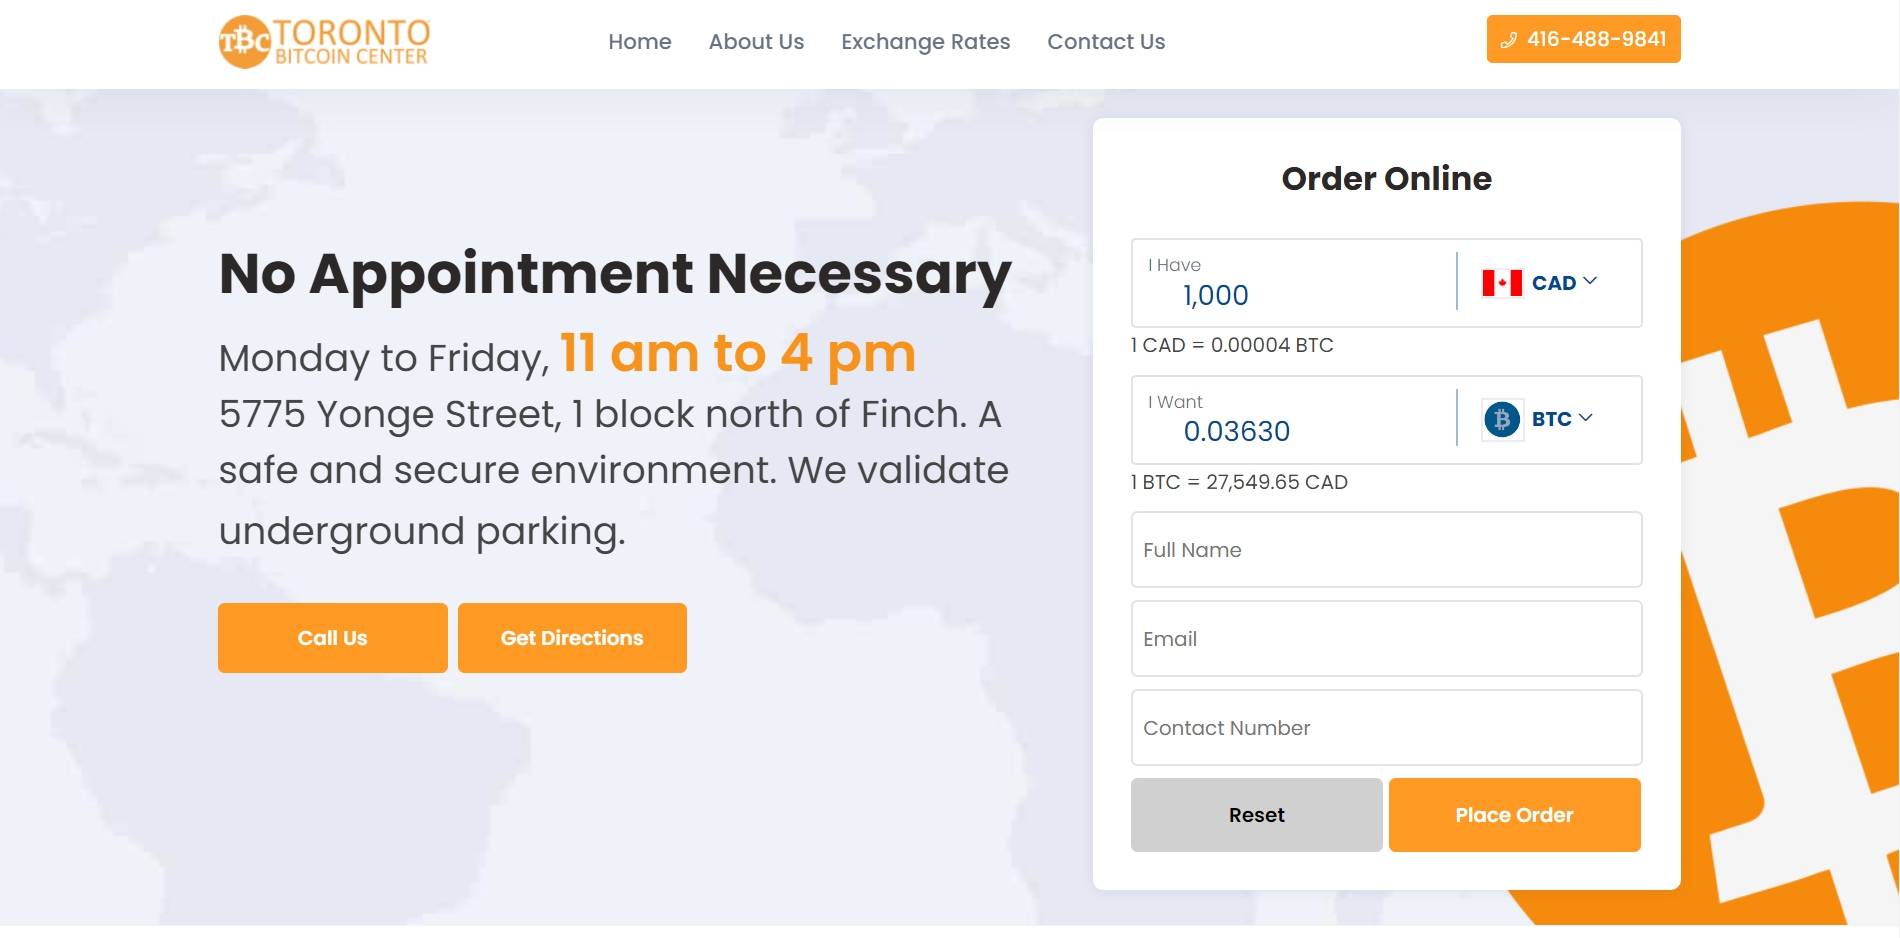Submit with the Place Order button
Image resolution: width=1900 pixels, height=938 pixels.
(1514, 815)
